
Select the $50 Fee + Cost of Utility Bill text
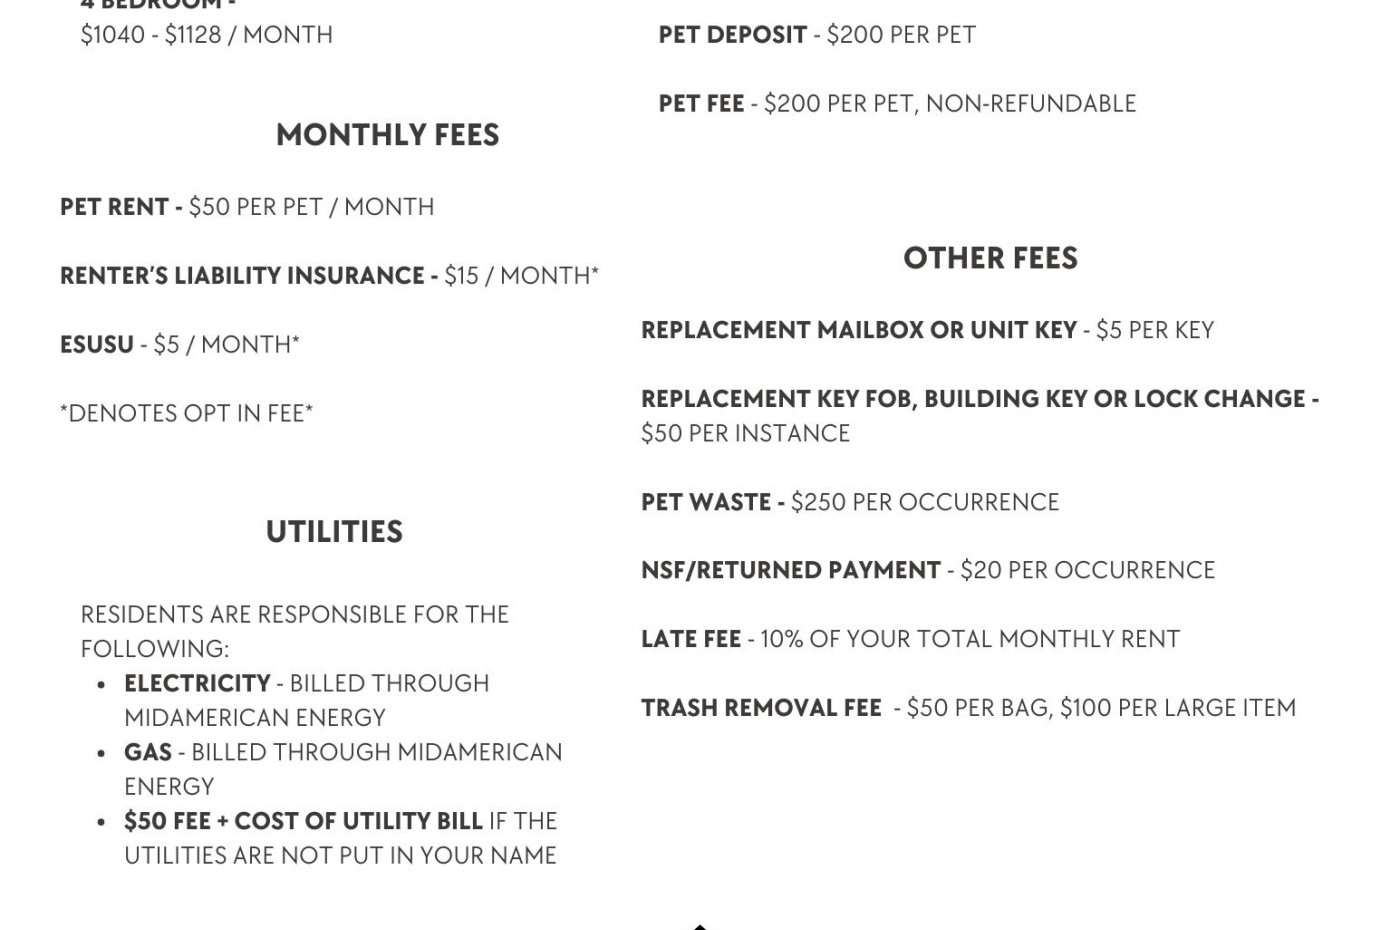303,822
